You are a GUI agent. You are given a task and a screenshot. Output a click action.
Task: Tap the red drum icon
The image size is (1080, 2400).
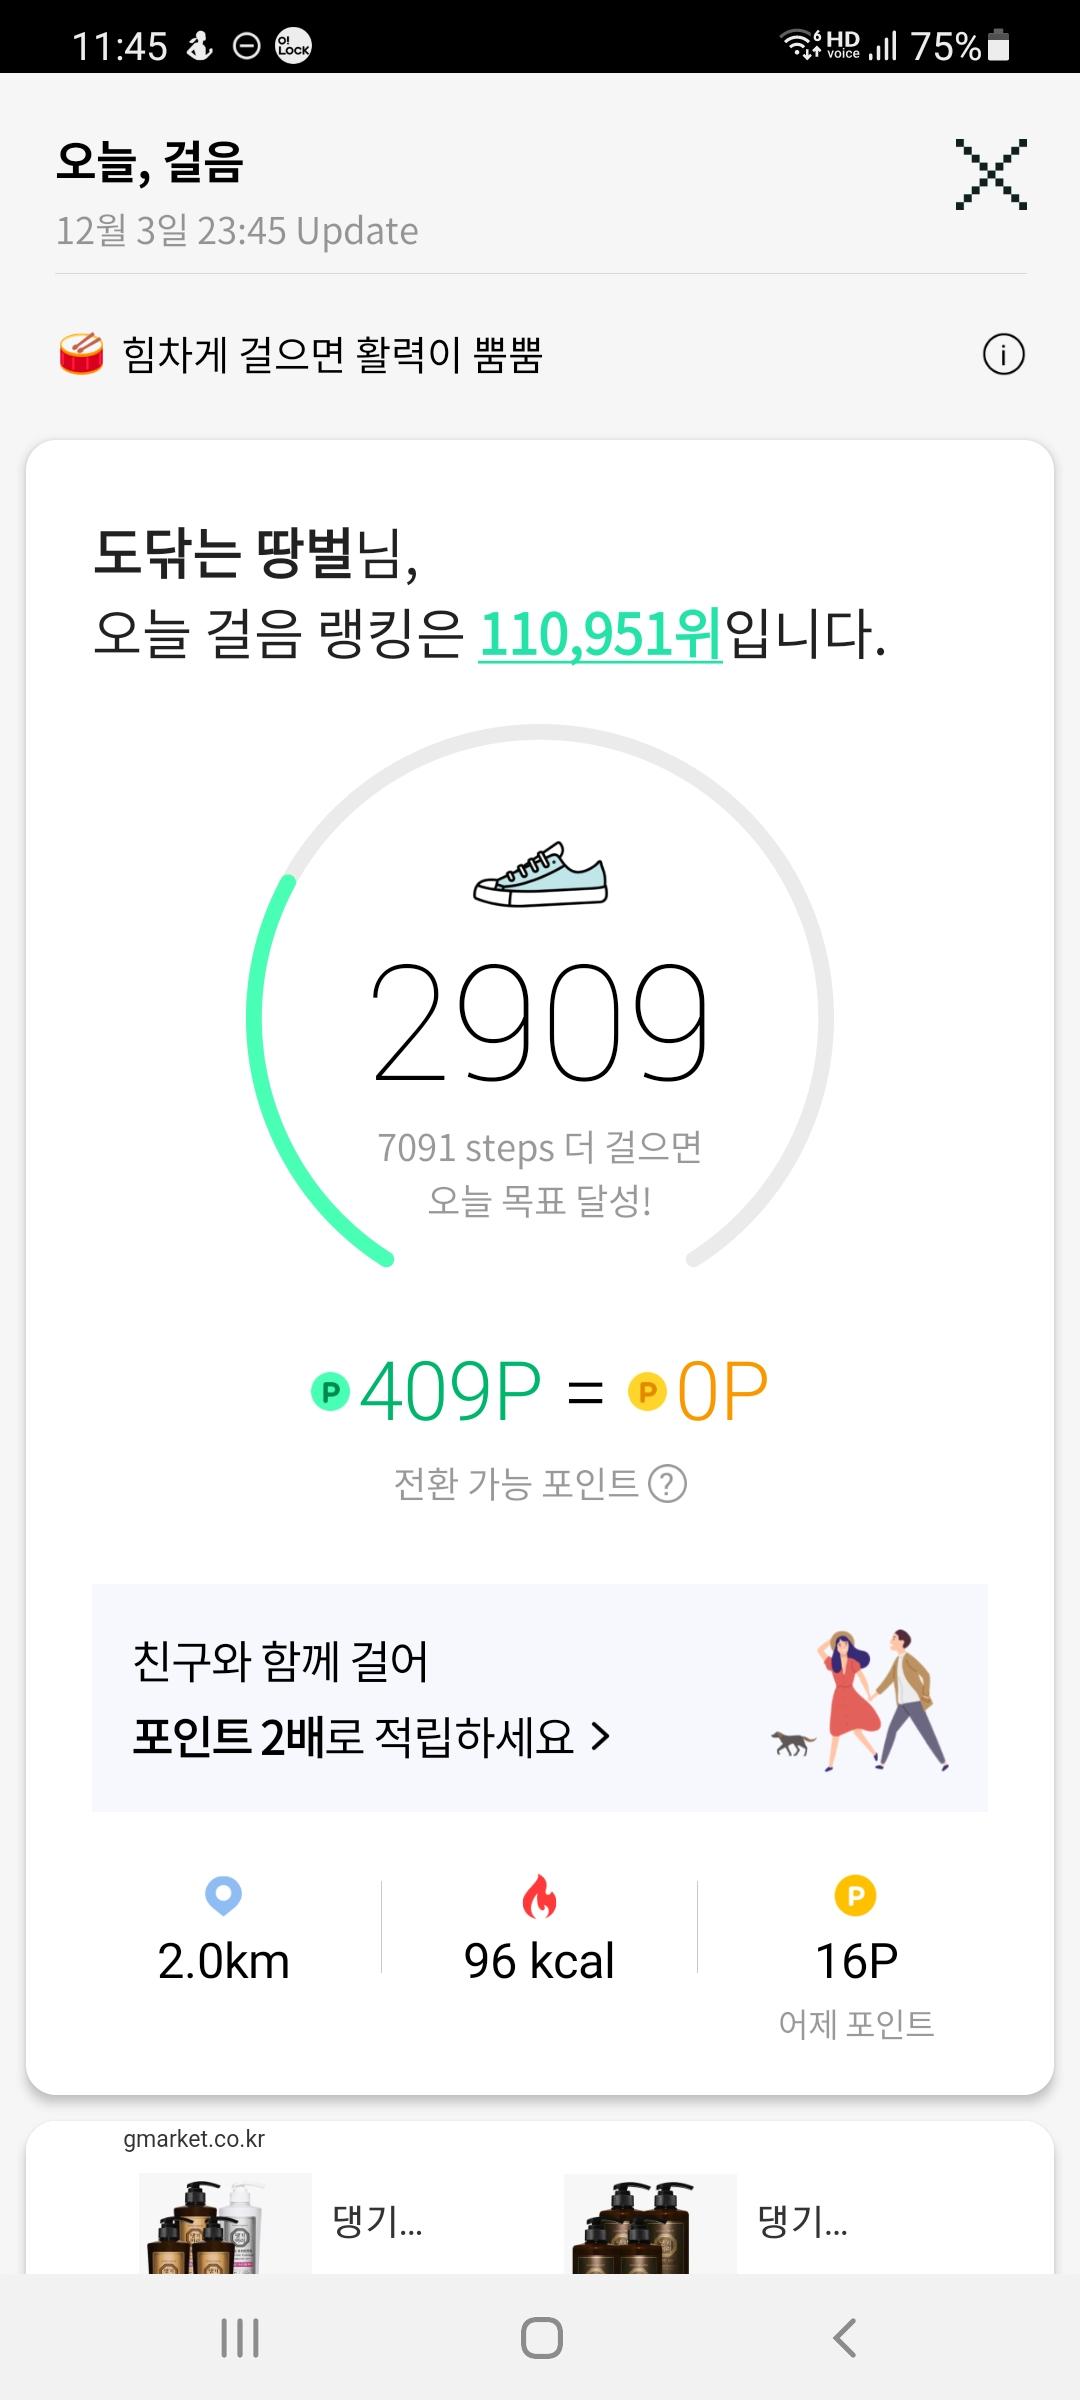(x=82, y=354)
